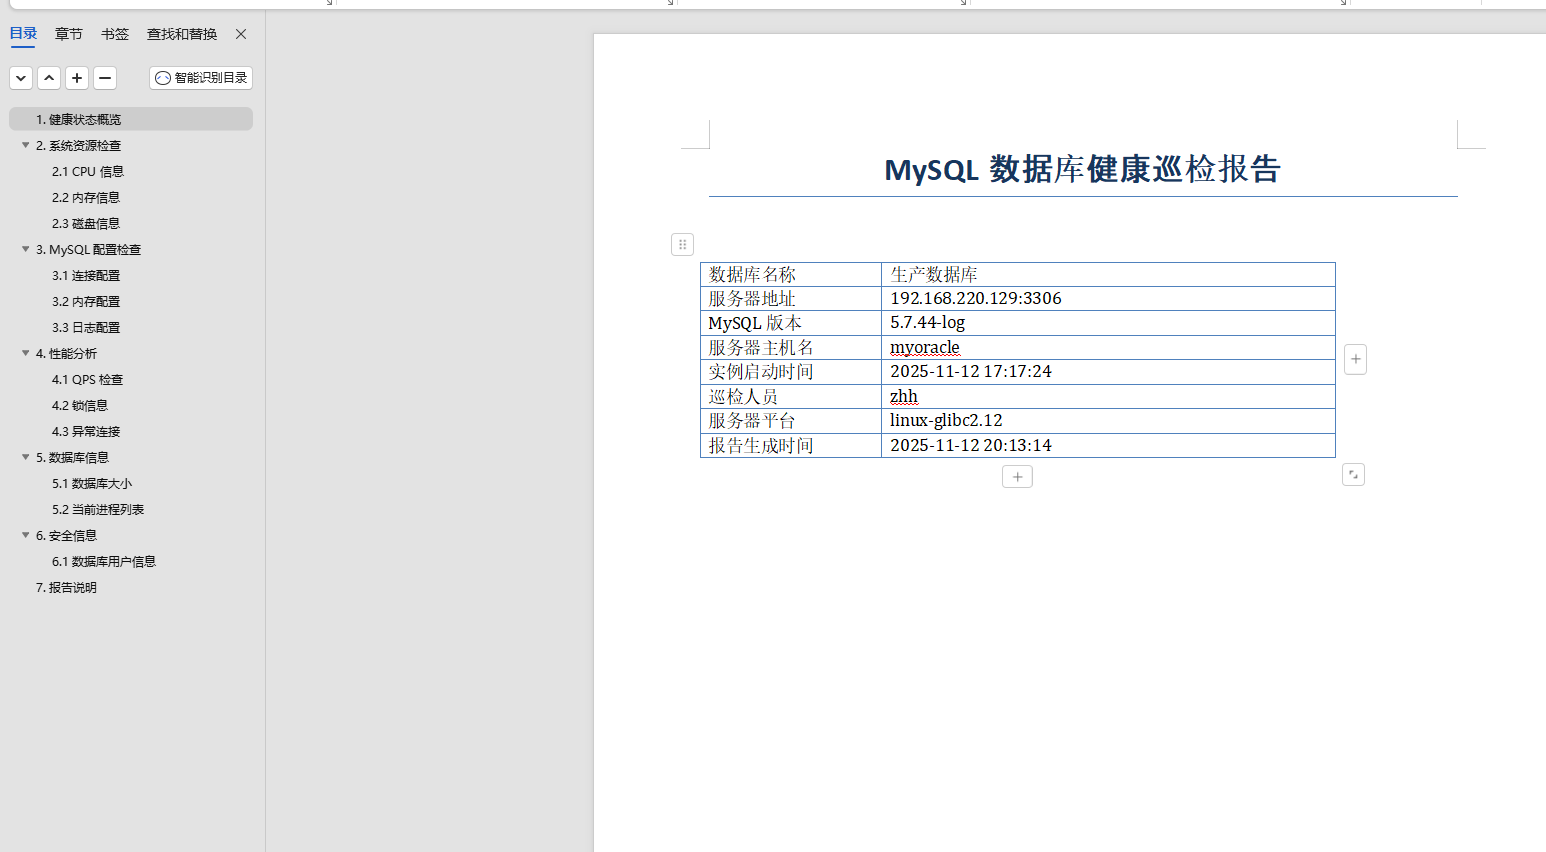Viewport: 1546px width, 852px height.
Task: Go to 2. 系统资源检查 heading
Action: click(x=79, y=146)
